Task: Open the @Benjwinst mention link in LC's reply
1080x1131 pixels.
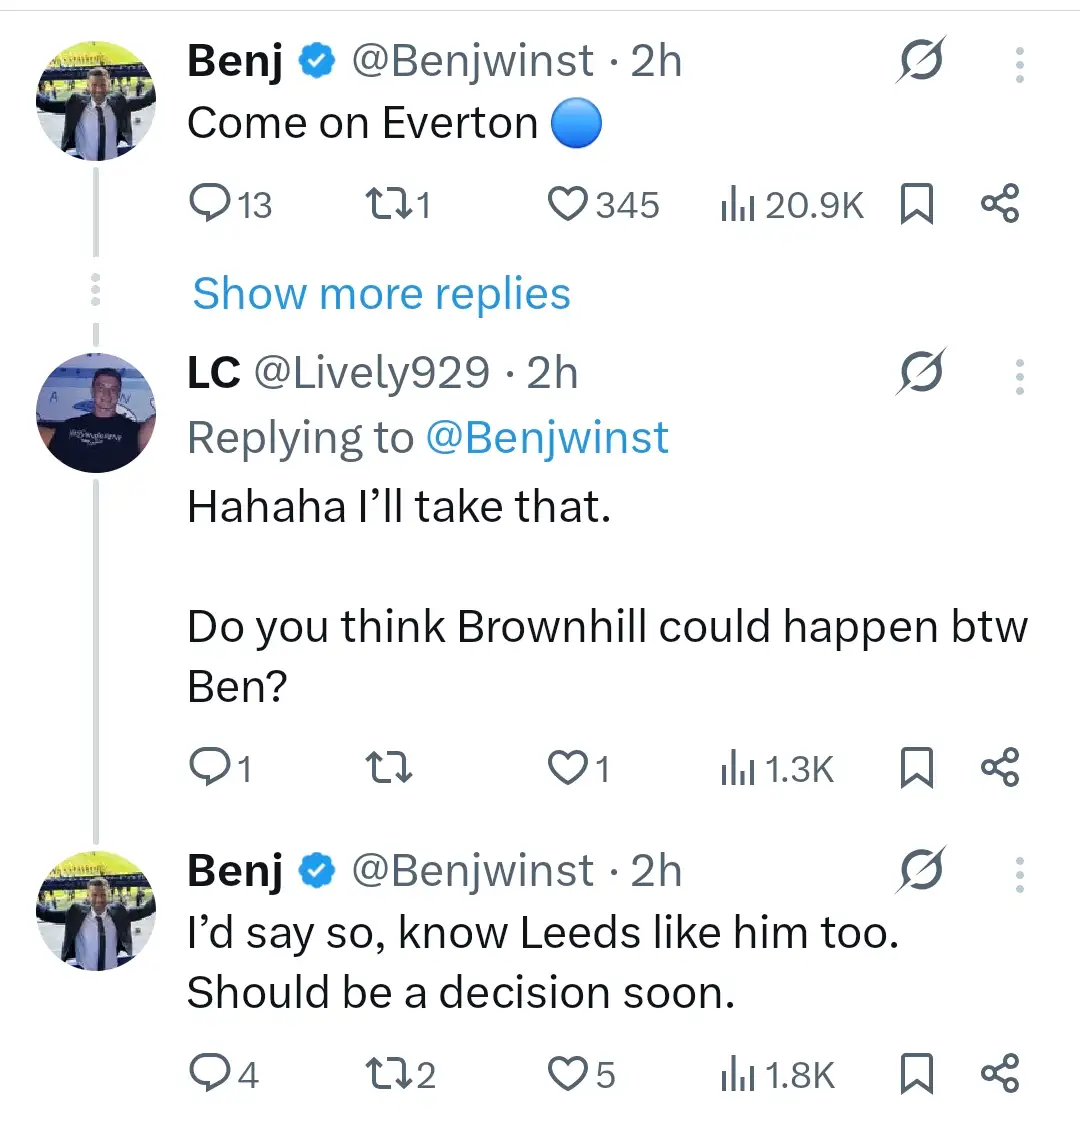Action: [x=547, y=438]
